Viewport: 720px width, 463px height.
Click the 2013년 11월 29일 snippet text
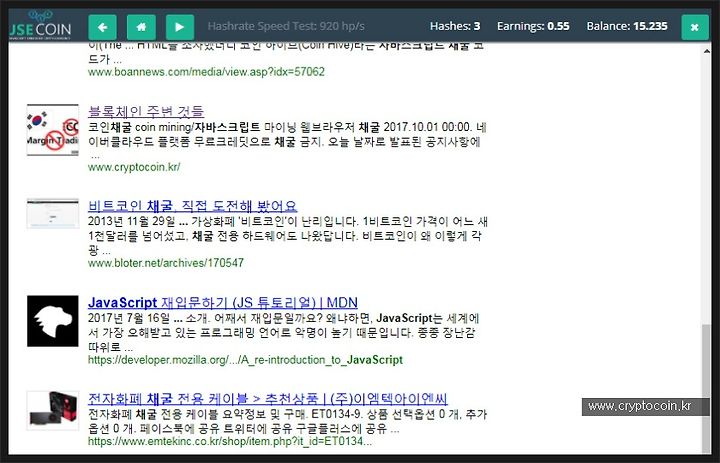click(288, 236)
